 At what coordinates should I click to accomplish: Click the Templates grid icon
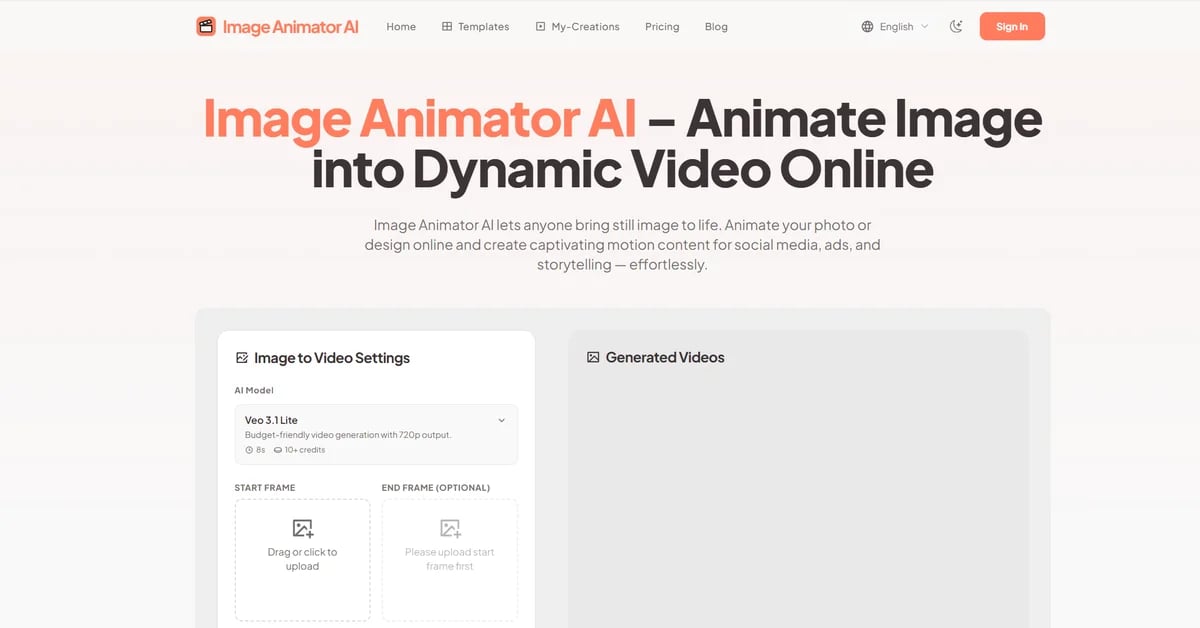pos(447,27)
